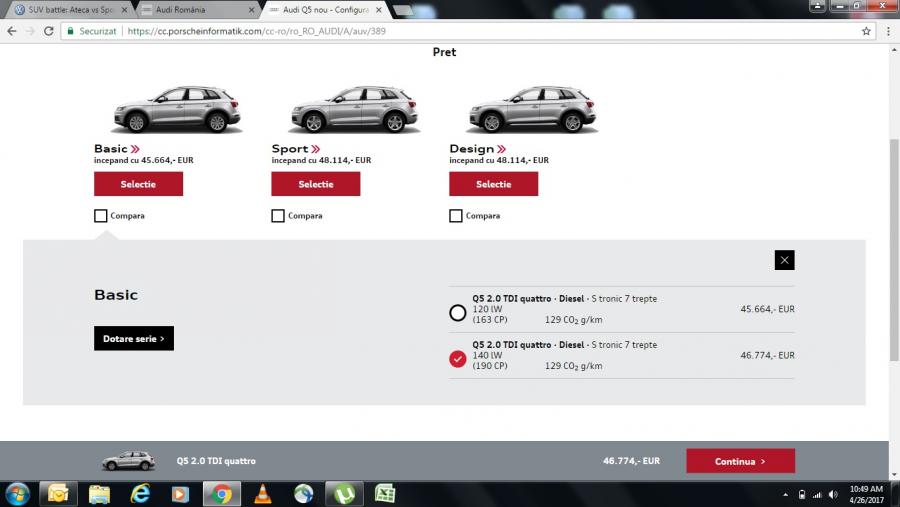The height and width of the screenshot is (507, 900).
Task: Open uTorrent from the taskbar
Action: click(344, 493)
